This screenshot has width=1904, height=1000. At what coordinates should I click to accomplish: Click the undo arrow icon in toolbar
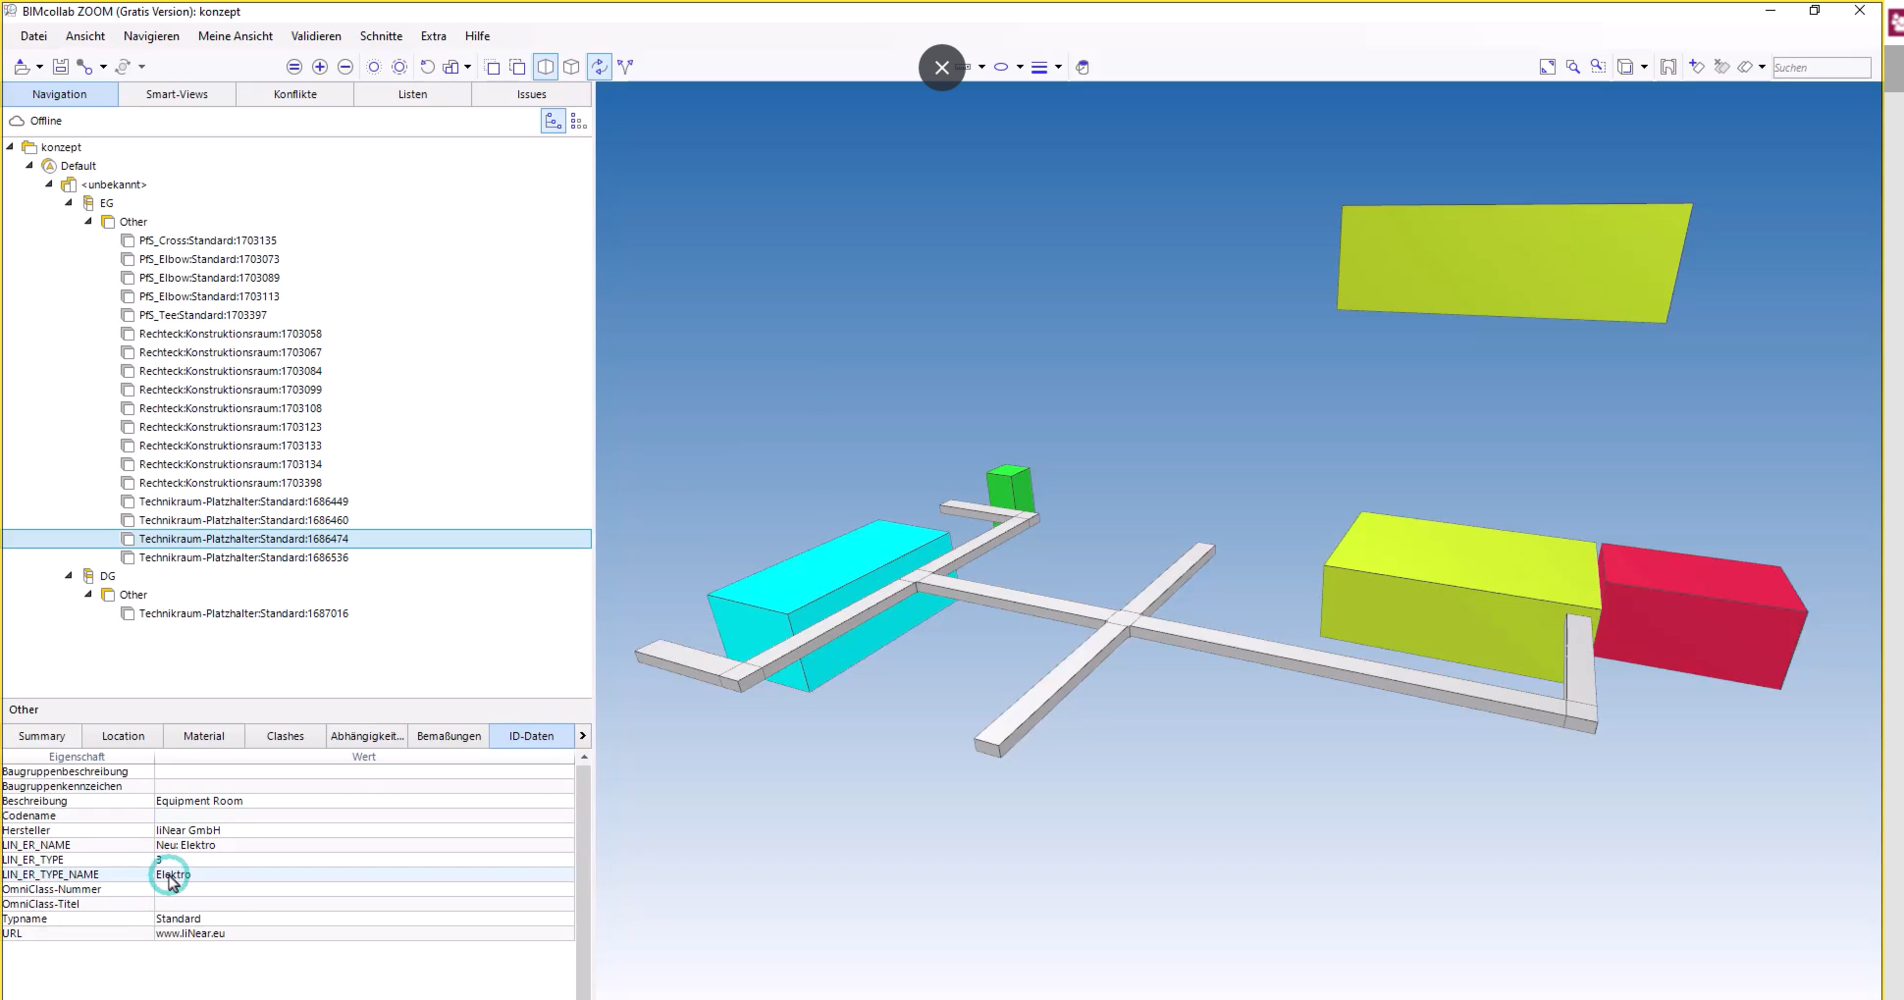(x=427, y=67)
